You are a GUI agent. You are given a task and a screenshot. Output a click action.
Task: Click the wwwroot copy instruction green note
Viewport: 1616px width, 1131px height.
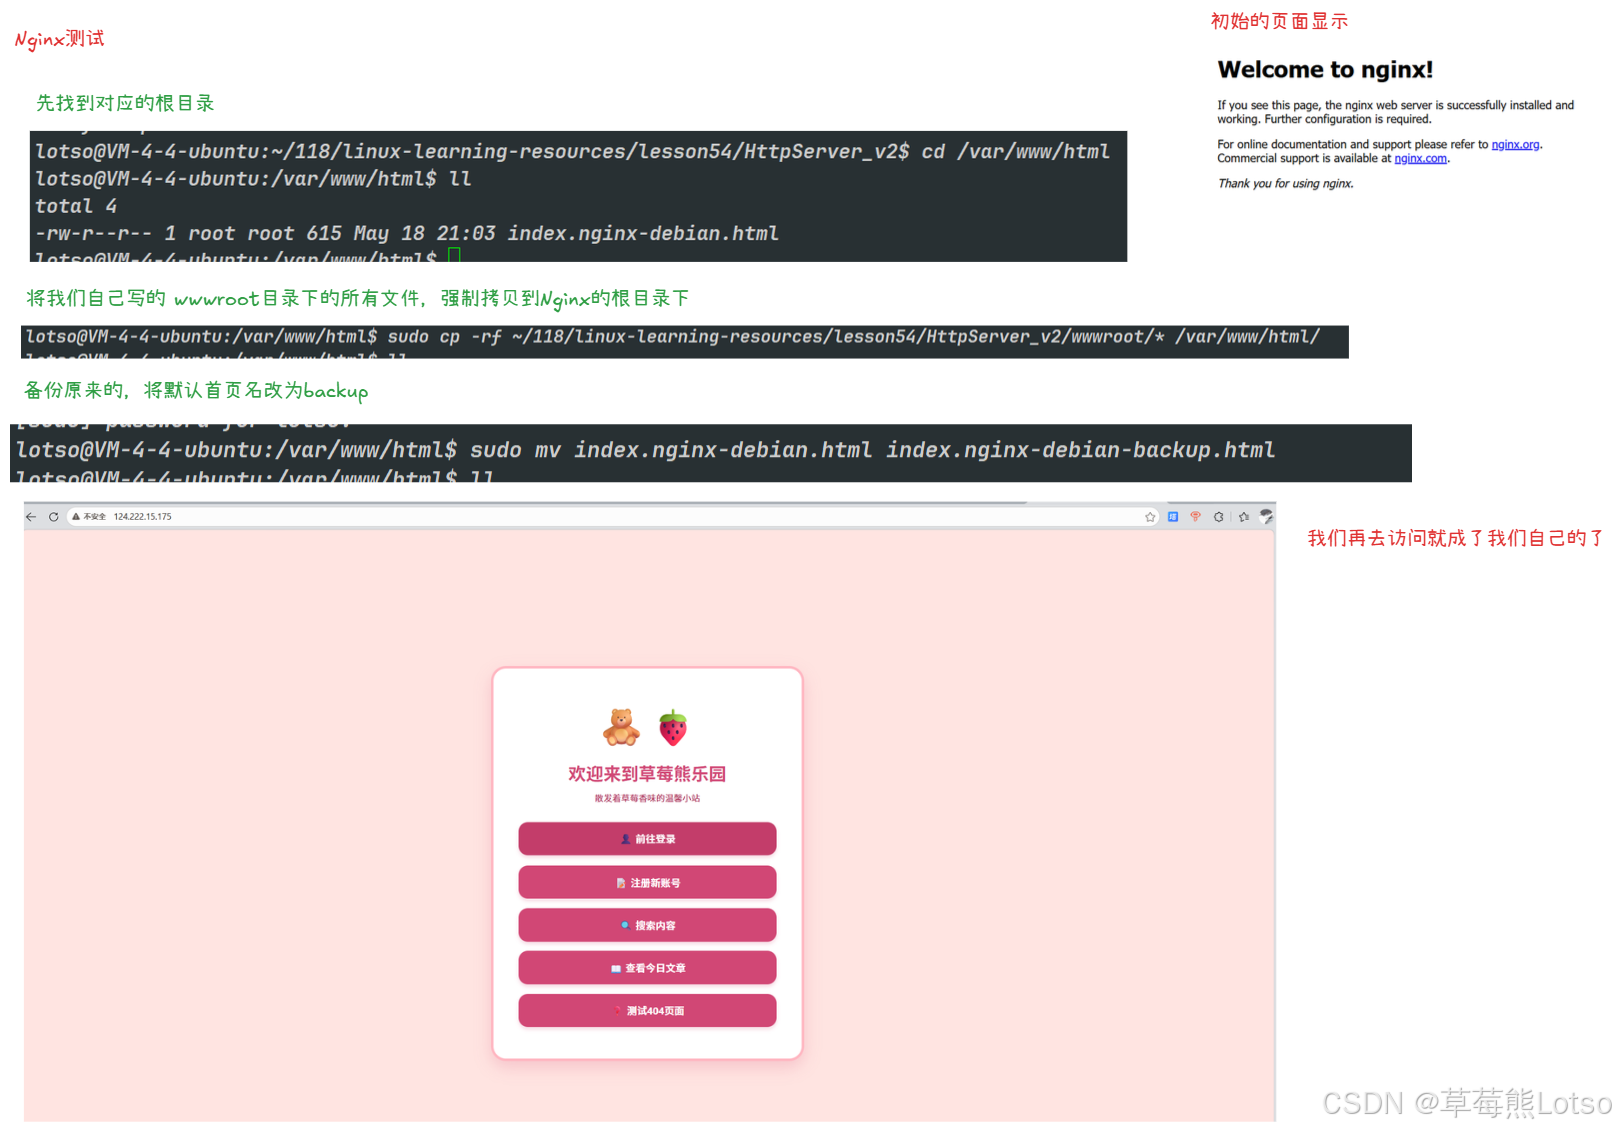(x=357, y=298)
